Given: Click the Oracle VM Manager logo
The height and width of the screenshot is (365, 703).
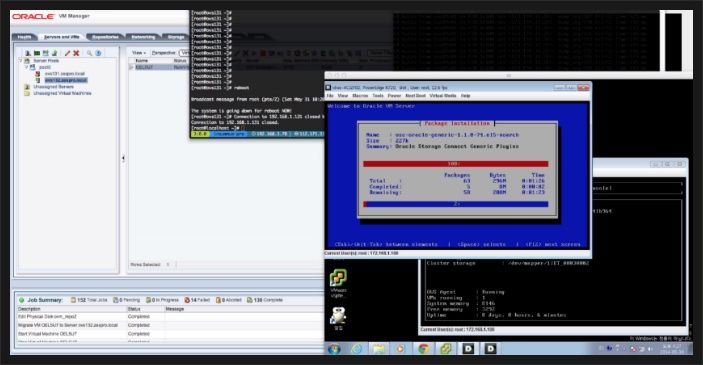Looking at the screenshot, I should 51,16.
